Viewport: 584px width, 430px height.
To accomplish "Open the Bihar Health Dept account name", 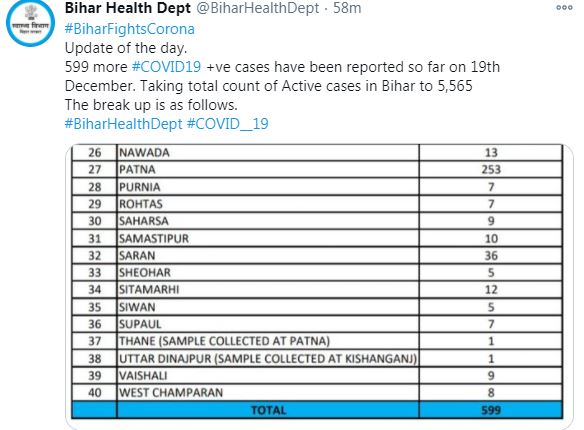I will [x=128, y=8].
